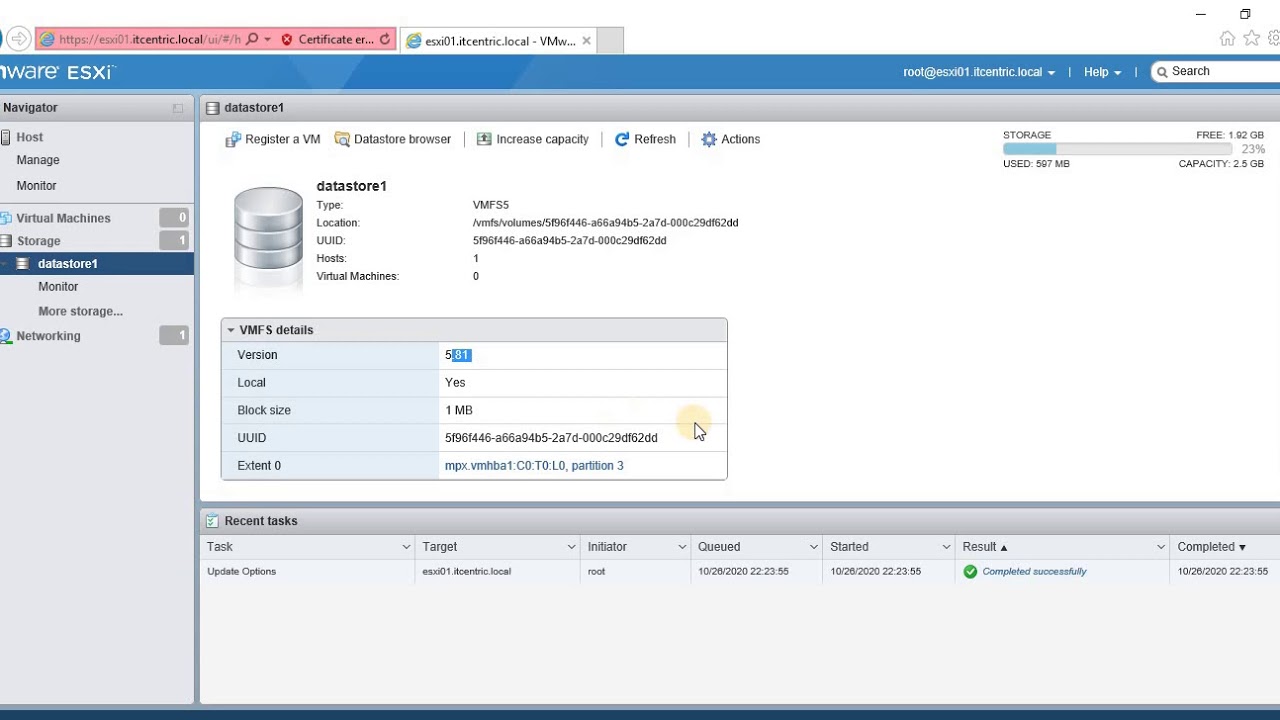Collapse the VMFS details section
The height and width of the screenshot is (720, 1280).
point(231,330)
